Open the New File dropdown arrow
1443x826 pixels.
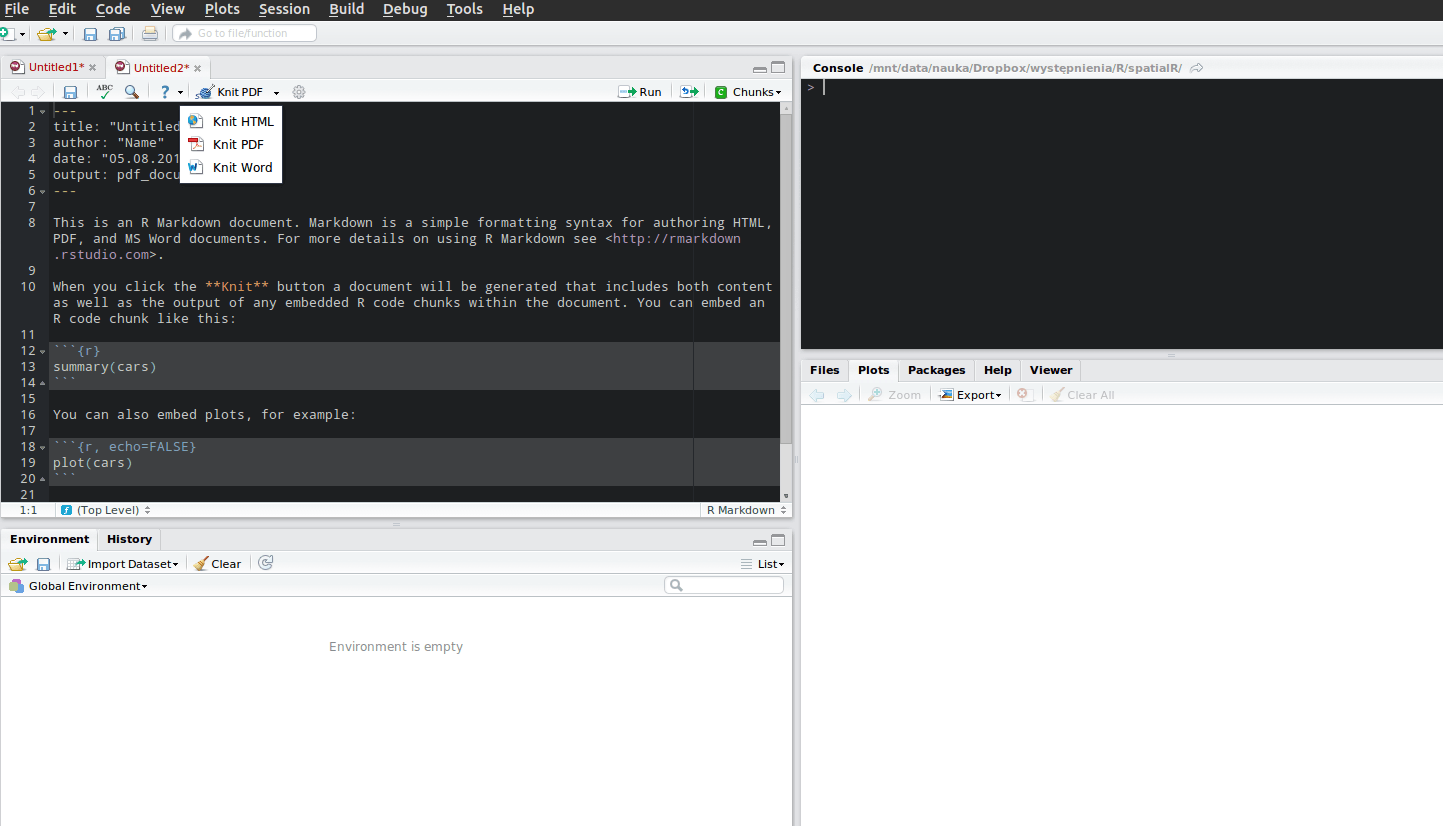[22, 34]
